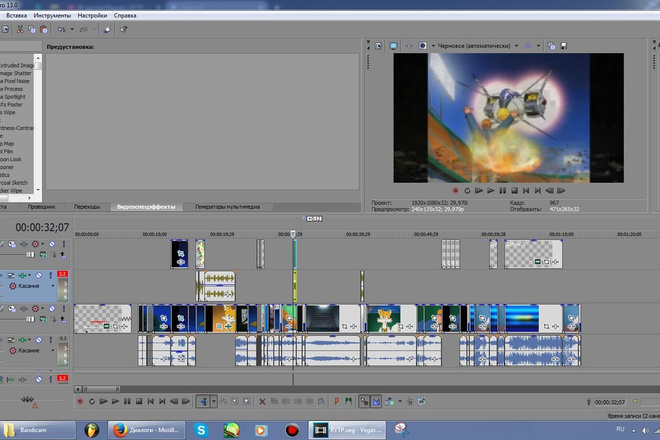
Task: Select the Pixel Noise effect in list
Action: [x=16, y=81]
